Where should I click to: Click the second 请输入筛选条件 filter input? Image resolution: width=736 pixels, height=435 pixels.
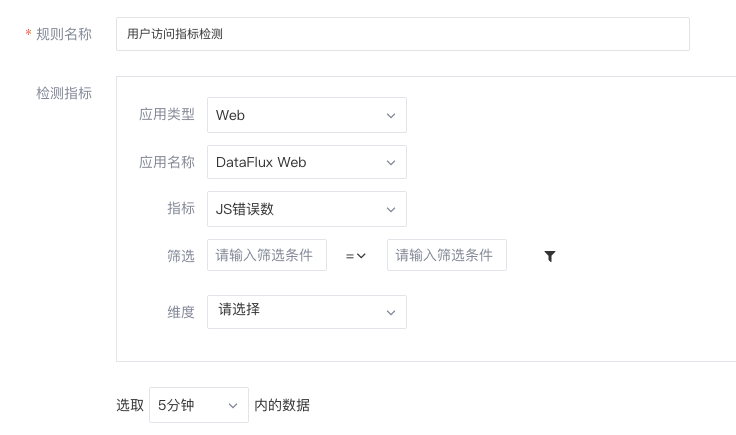(447, 255)
